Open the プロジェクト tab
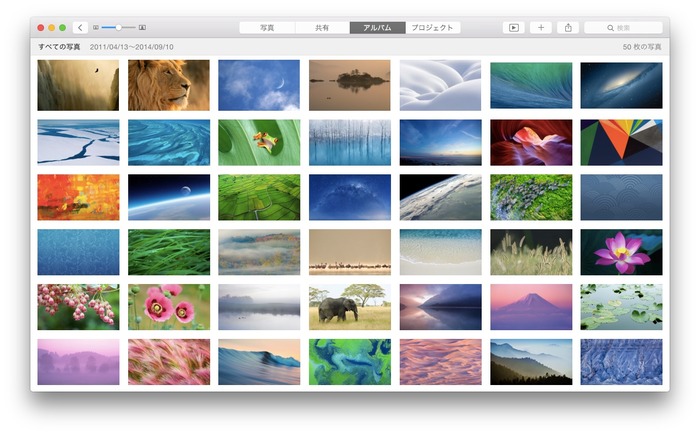Viewport: 700px width, 435px height. (433, 28)
